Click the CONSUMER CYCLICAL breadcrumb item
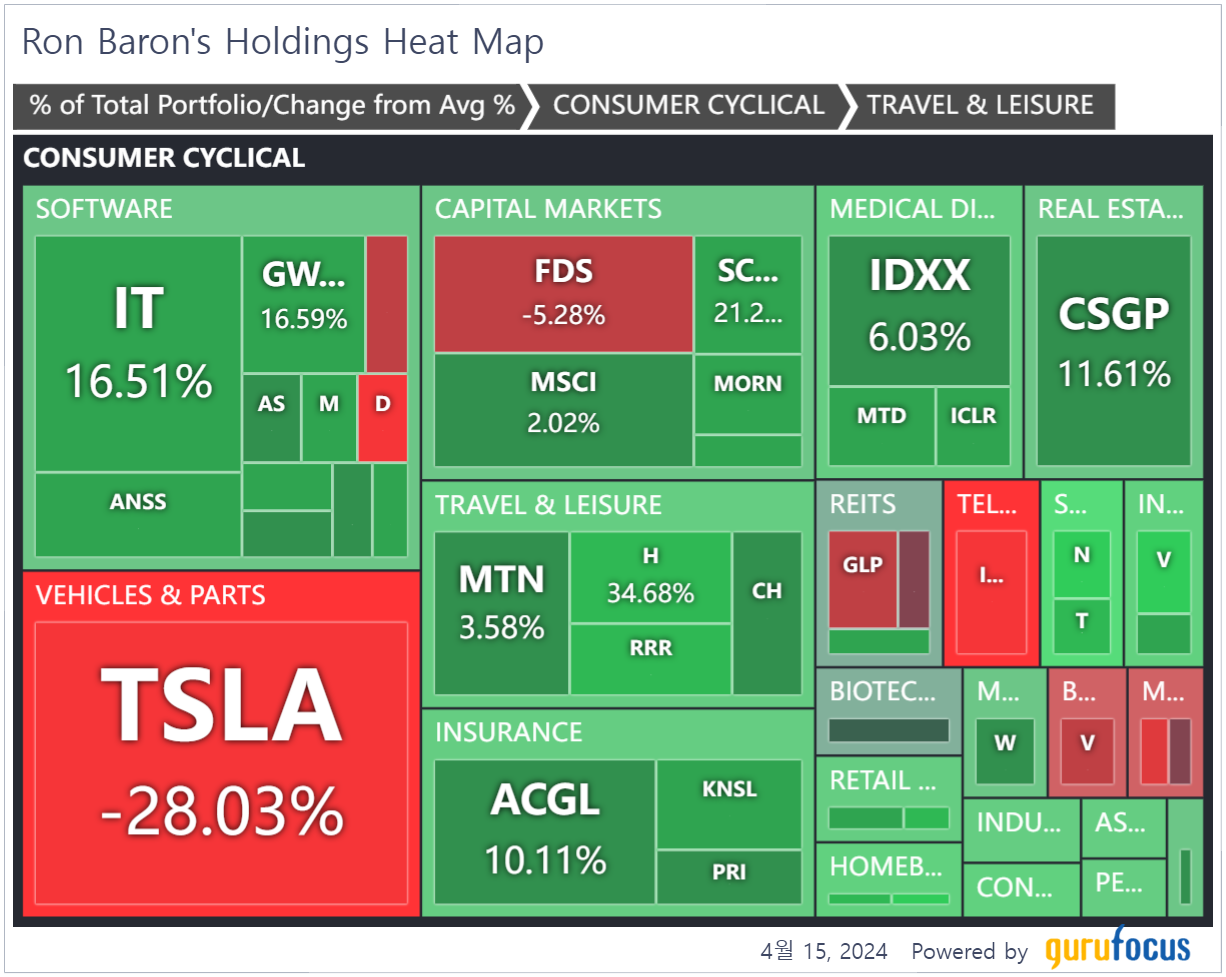Image resolution: width=1226 pixels, height=977 pixels. pos(688,106)
